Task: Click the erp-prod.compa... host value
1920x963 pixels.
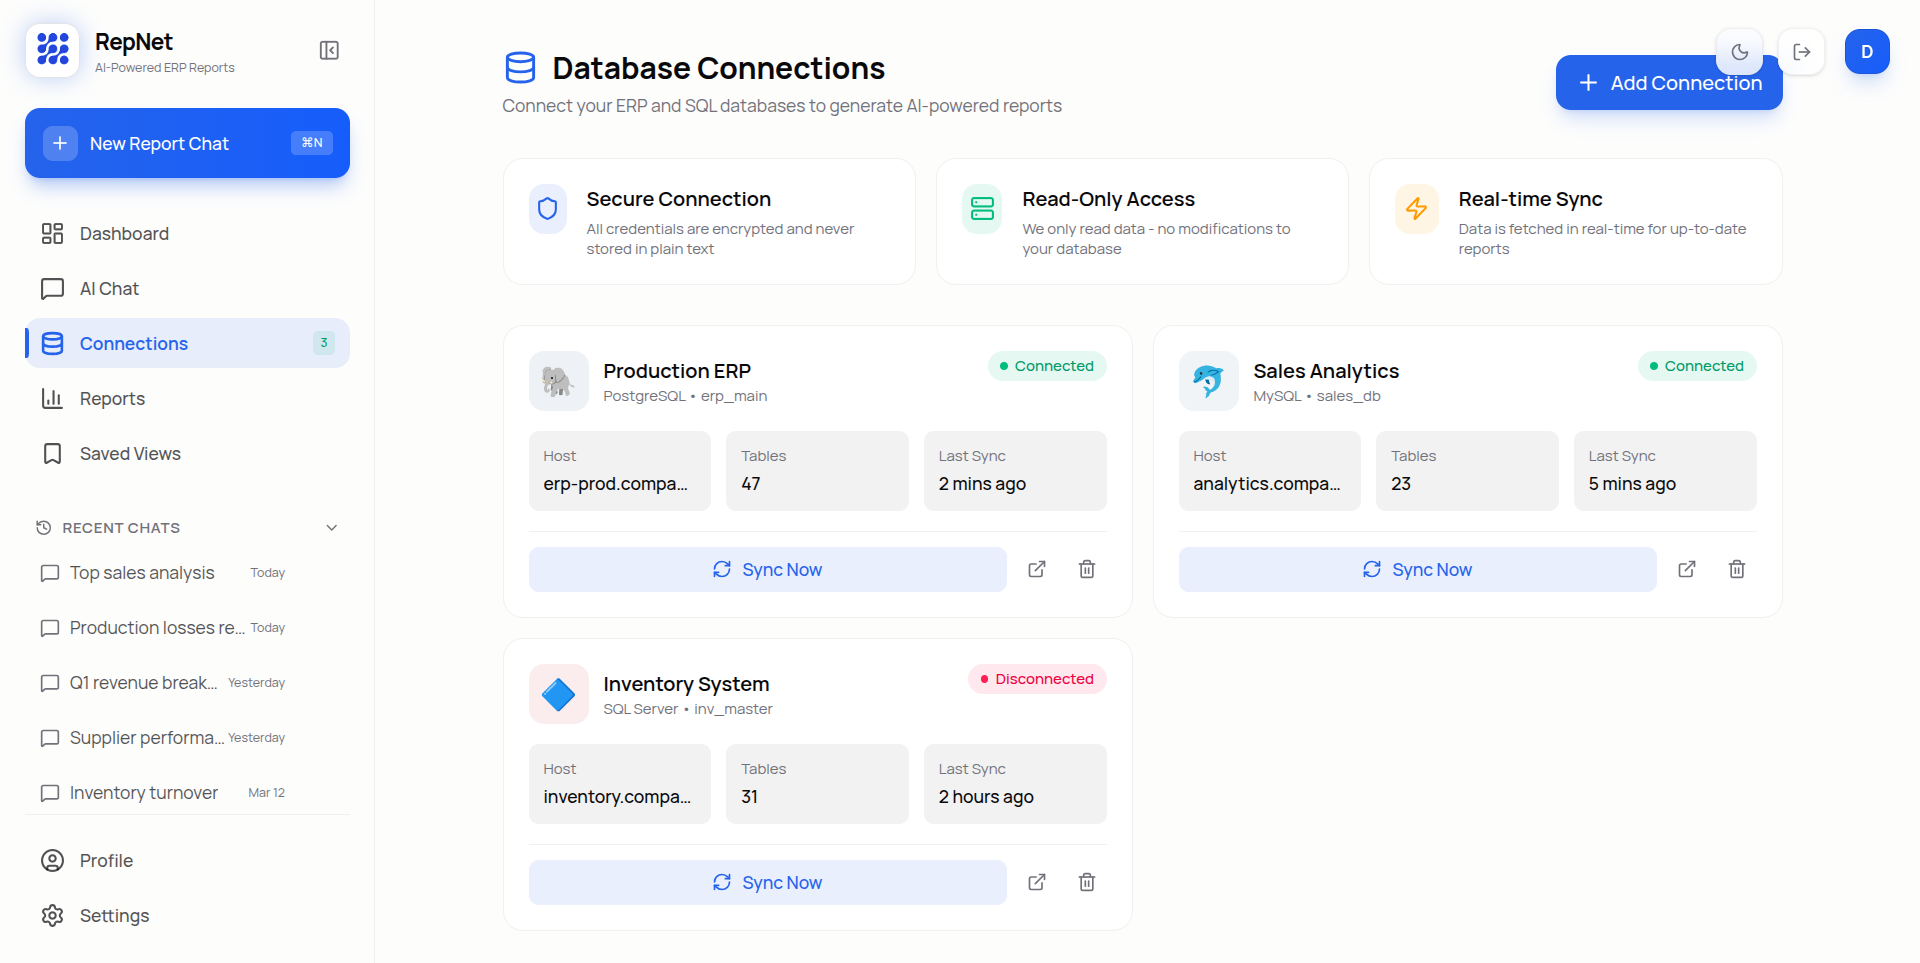Action: pos(615,484)
